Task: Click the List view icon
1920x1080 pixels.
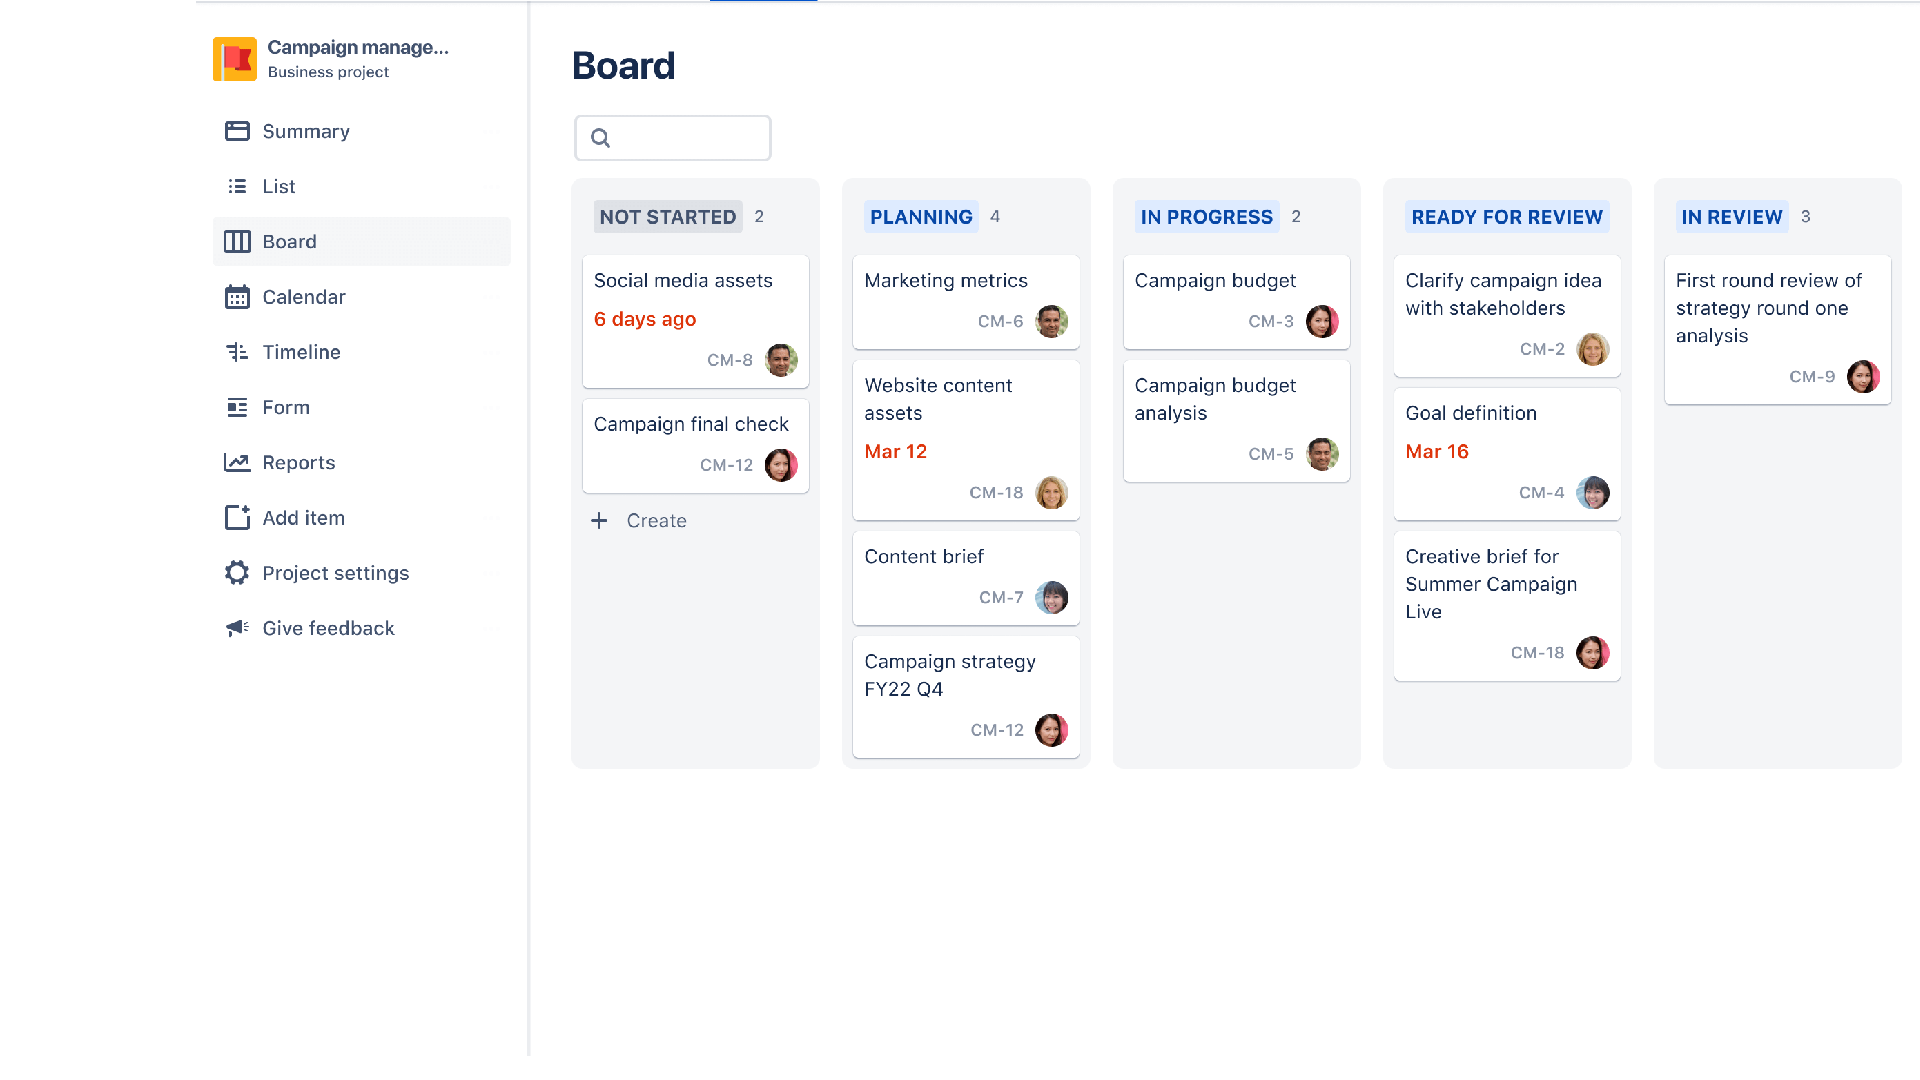Action: [x=237, y=186]
